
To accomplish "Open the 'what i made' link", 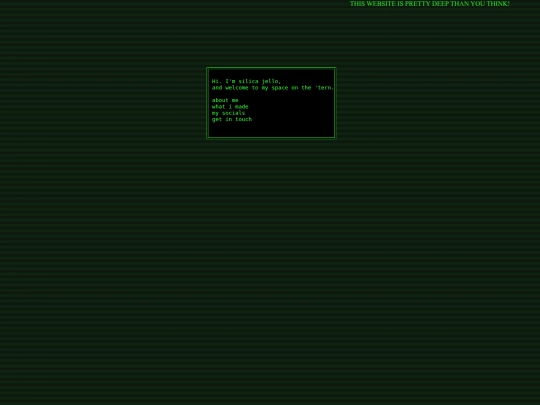I will [230, 107].
